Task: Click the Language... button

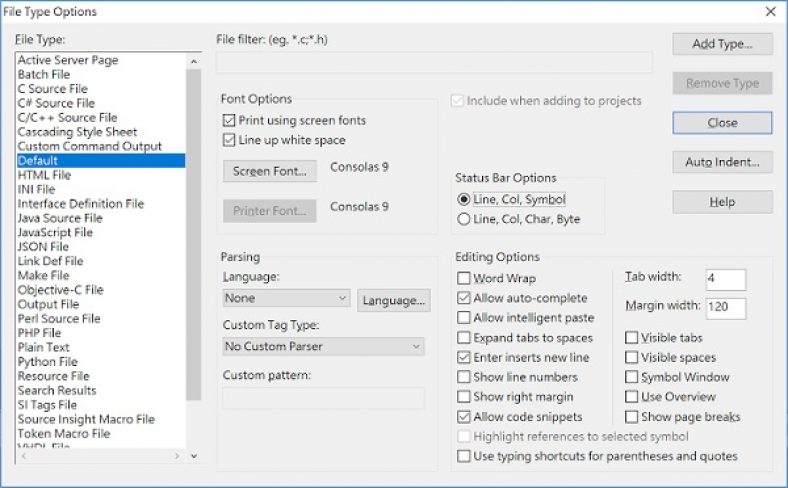Action: 394,299
